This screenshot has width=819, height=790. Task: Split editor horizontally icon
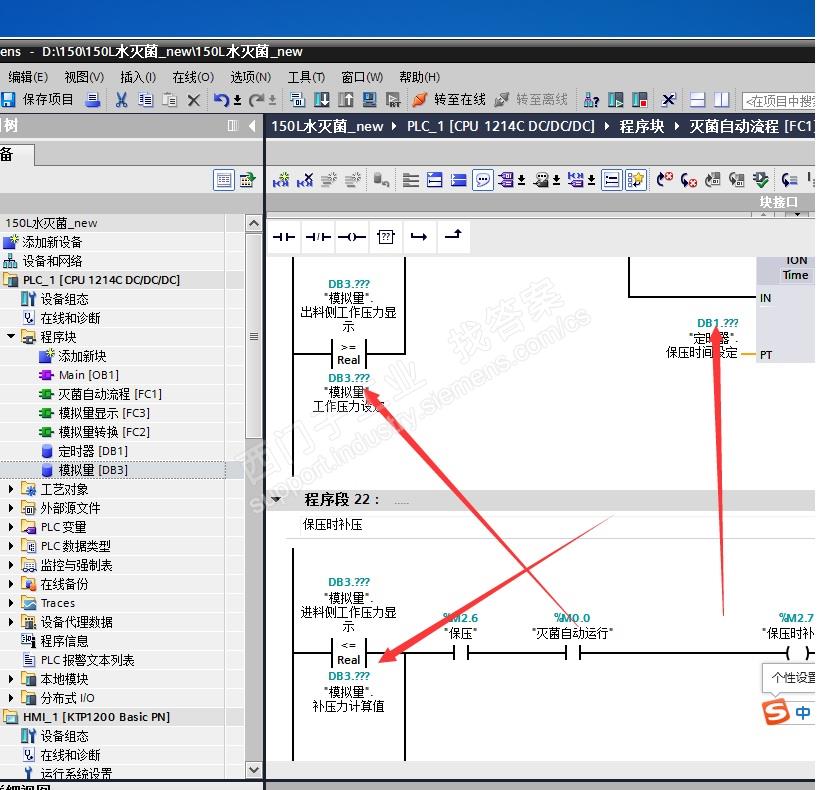(697, 99)
